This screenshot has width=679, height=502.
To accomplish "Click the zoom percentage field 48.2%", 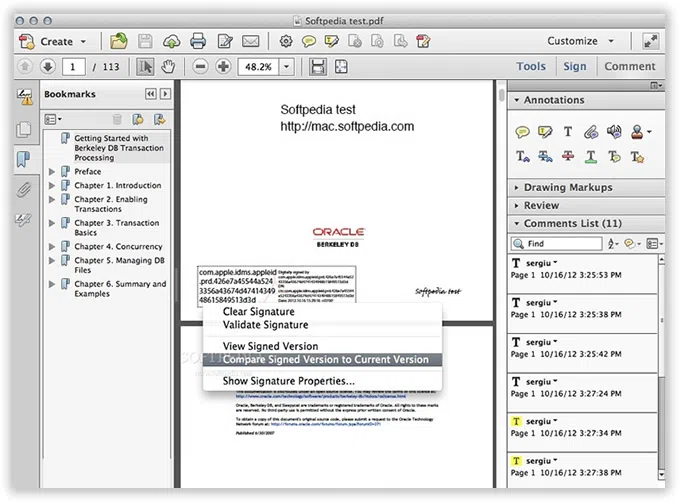I will pyautogui.click(x=258, y=67).
